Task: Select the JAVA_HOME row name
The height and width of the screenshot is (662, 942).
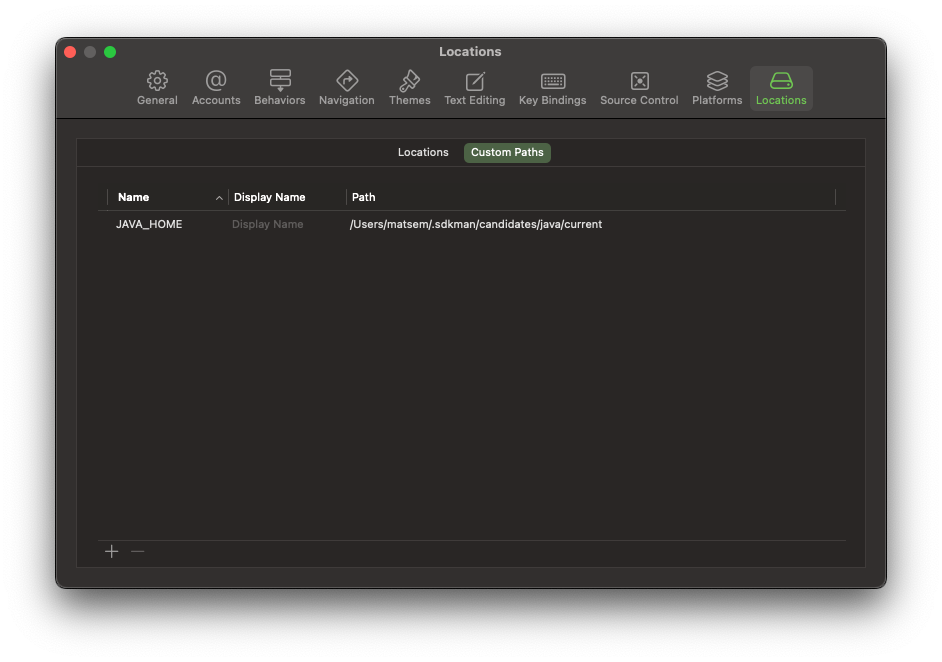Action: (x=149, y=224)
